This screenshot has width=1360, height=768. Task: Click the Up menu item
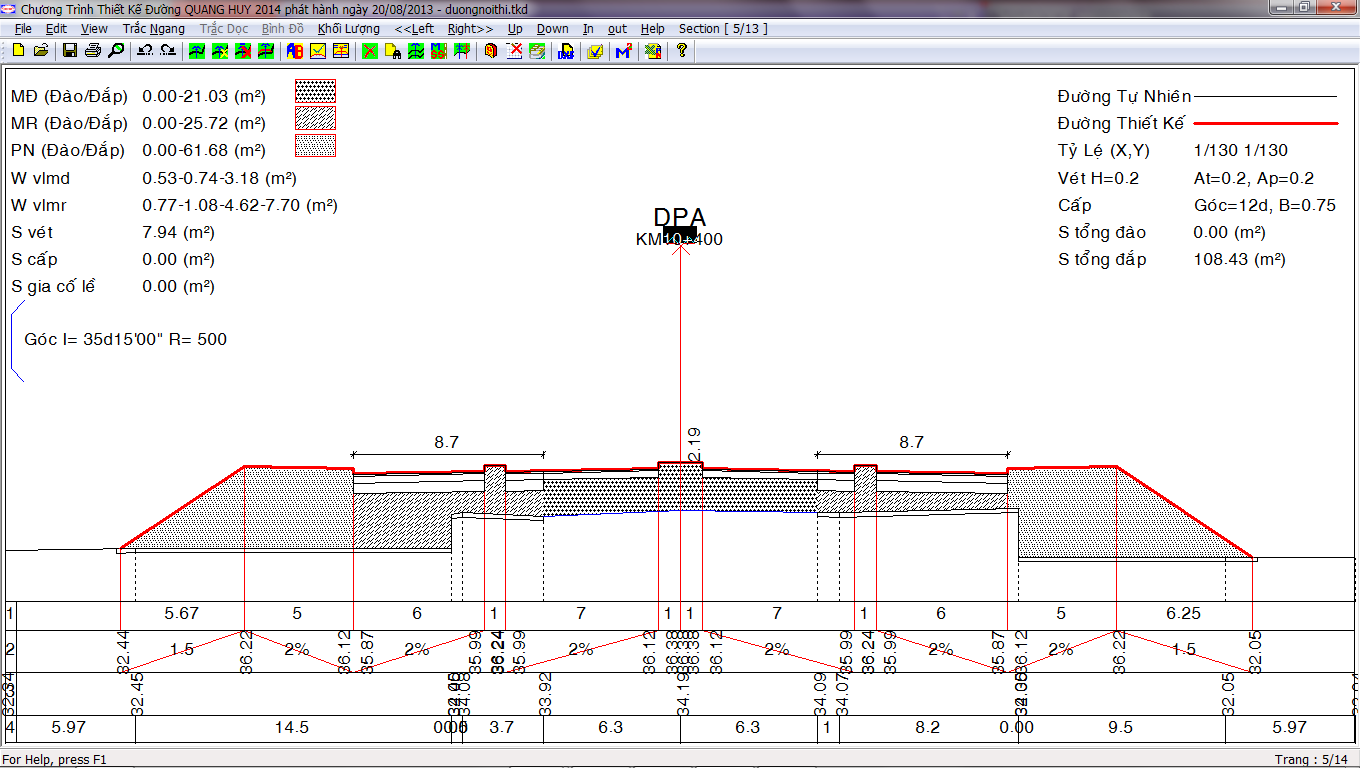click(x=515, y=29)
